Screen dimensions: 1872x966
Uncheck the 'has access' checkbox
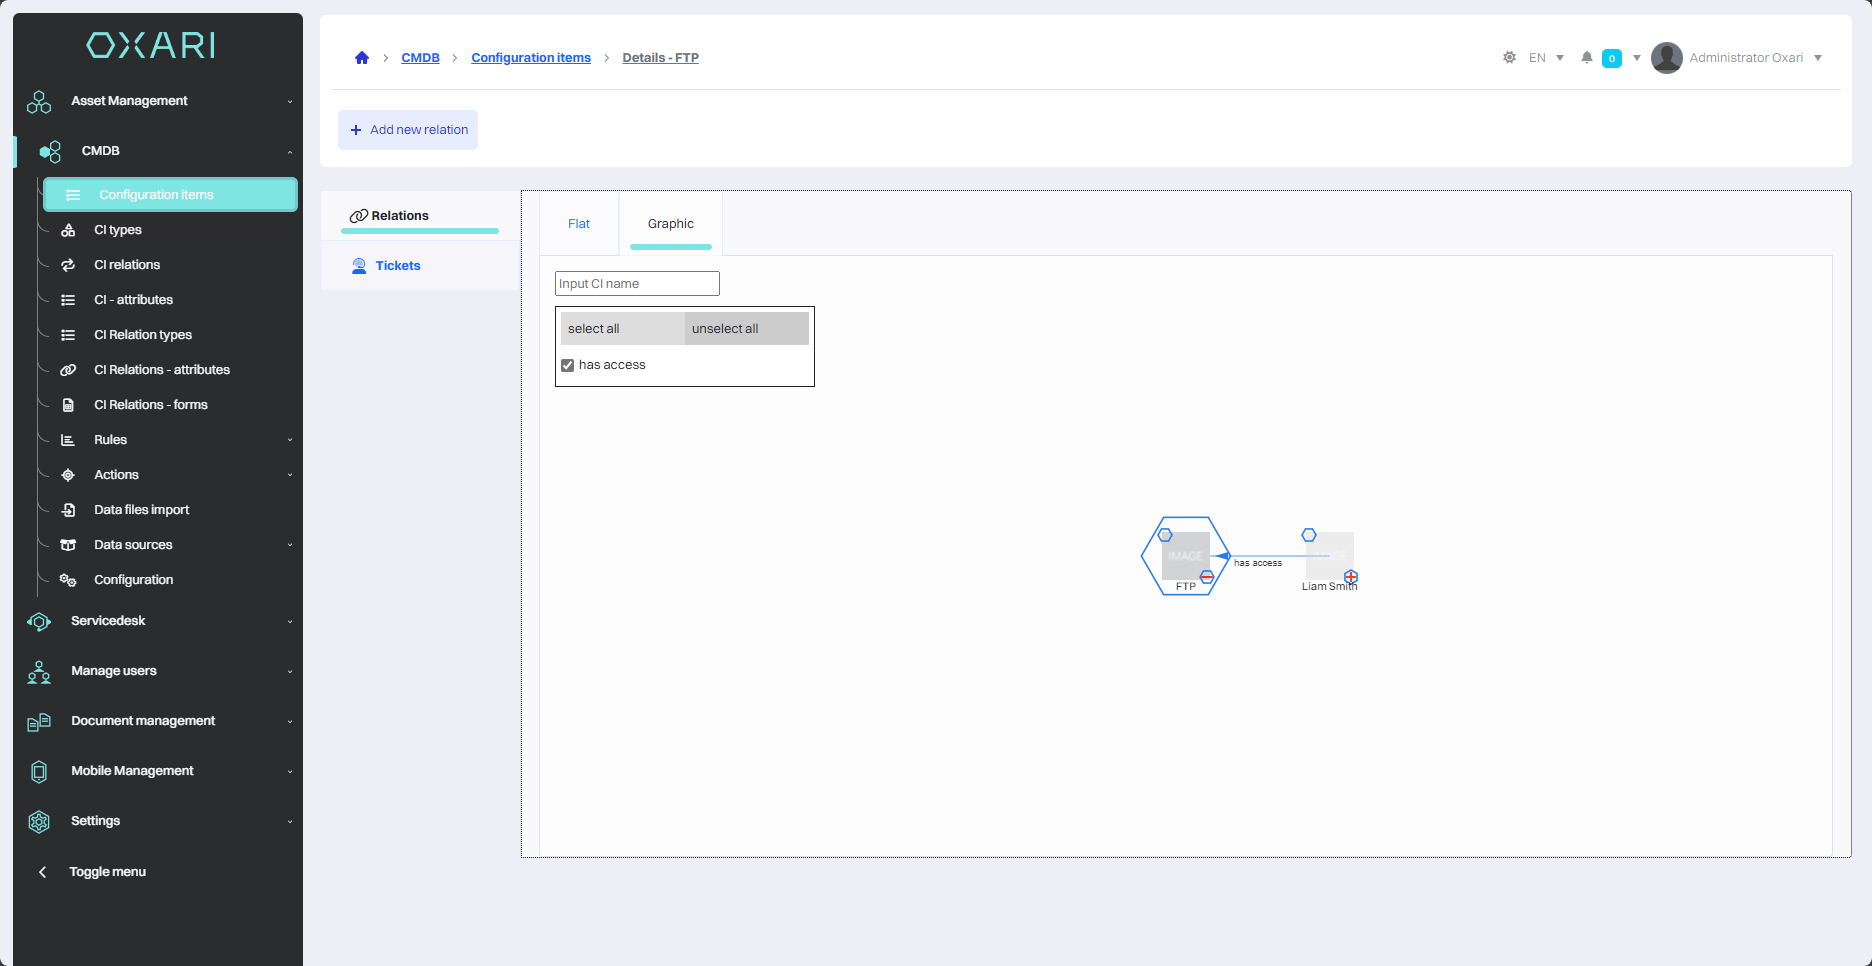[568, 366]
